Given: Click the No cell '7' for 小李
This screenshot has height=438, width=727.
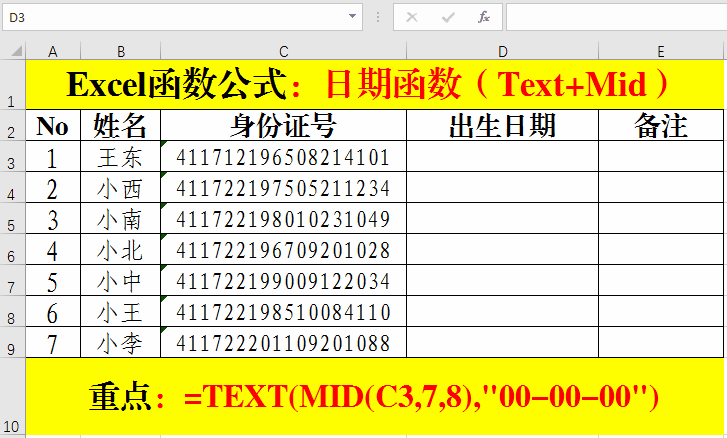Looking at the screenshot, I should tap(53, 343).
